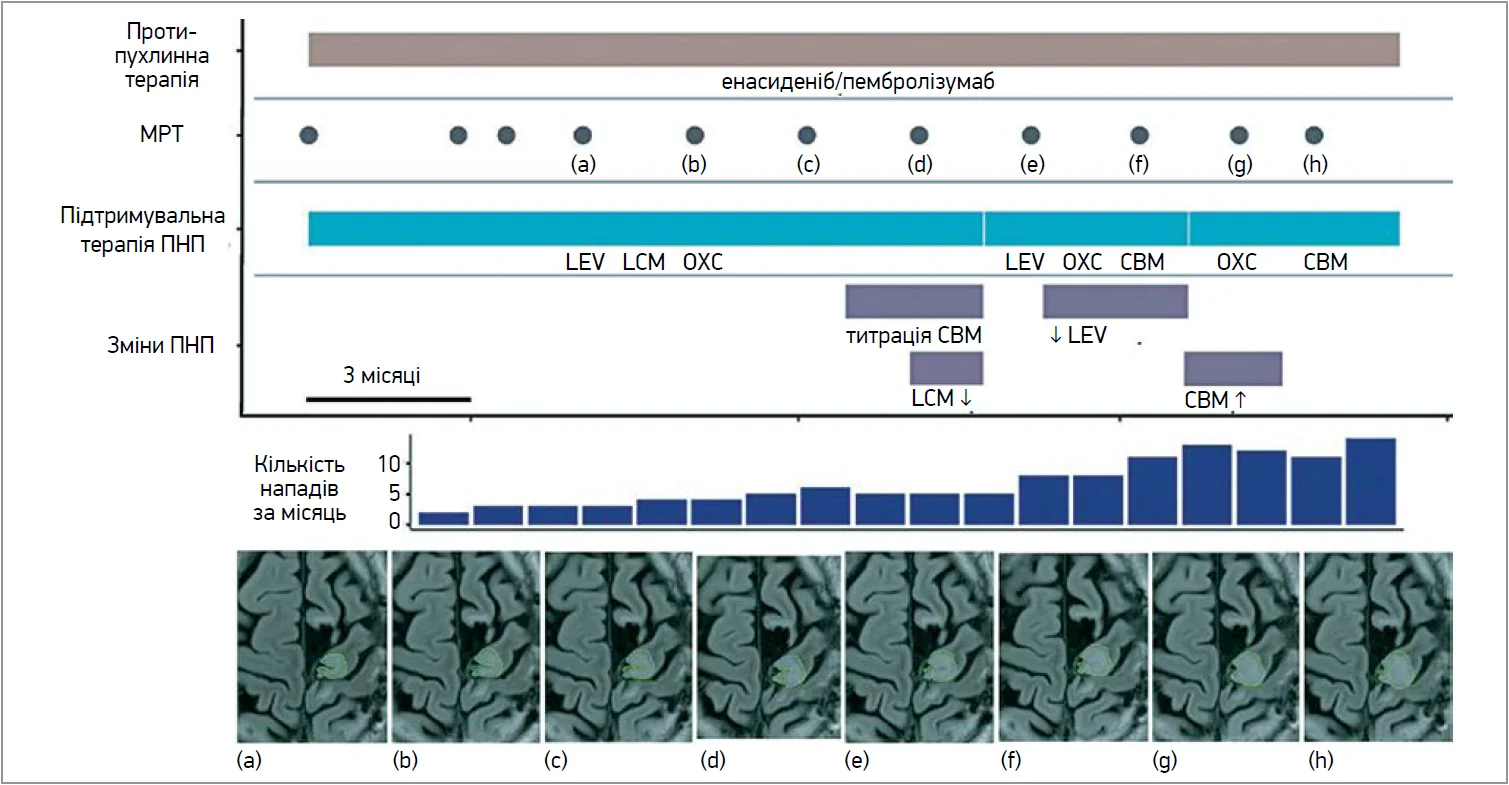The image size is (1509, 785).
Task: Select MRI brain thumbnail (g)
Action: (1228, 645)
